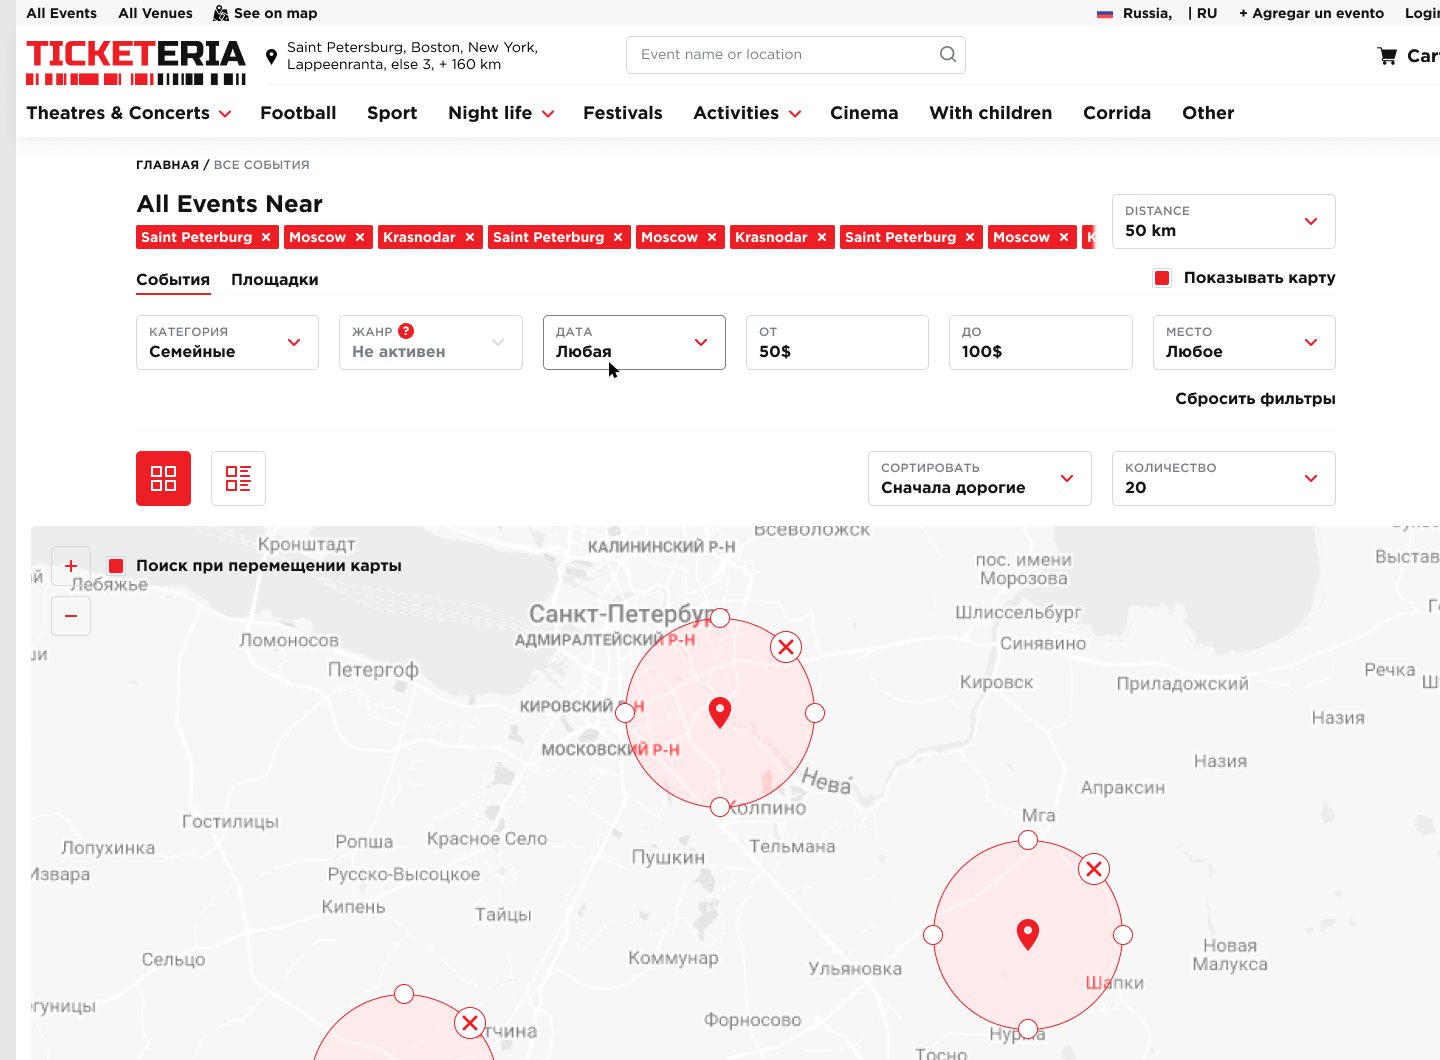Open the With children category
Viewport: 1440px width, 1060px height.
tap(991, 113)
